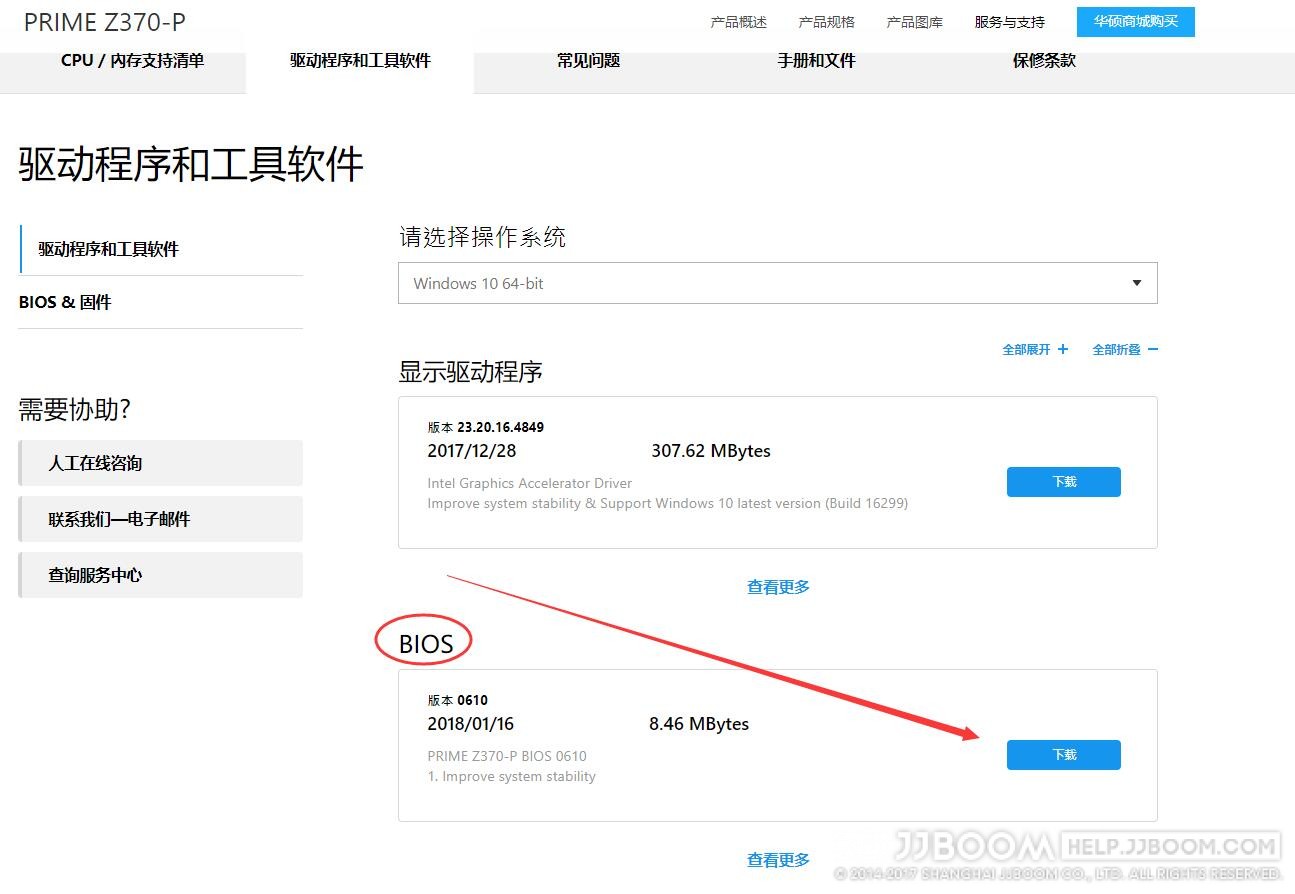Collapse all sections with 全部折叠
Screen dimensions: 1295x894
tap(1125, 349)
